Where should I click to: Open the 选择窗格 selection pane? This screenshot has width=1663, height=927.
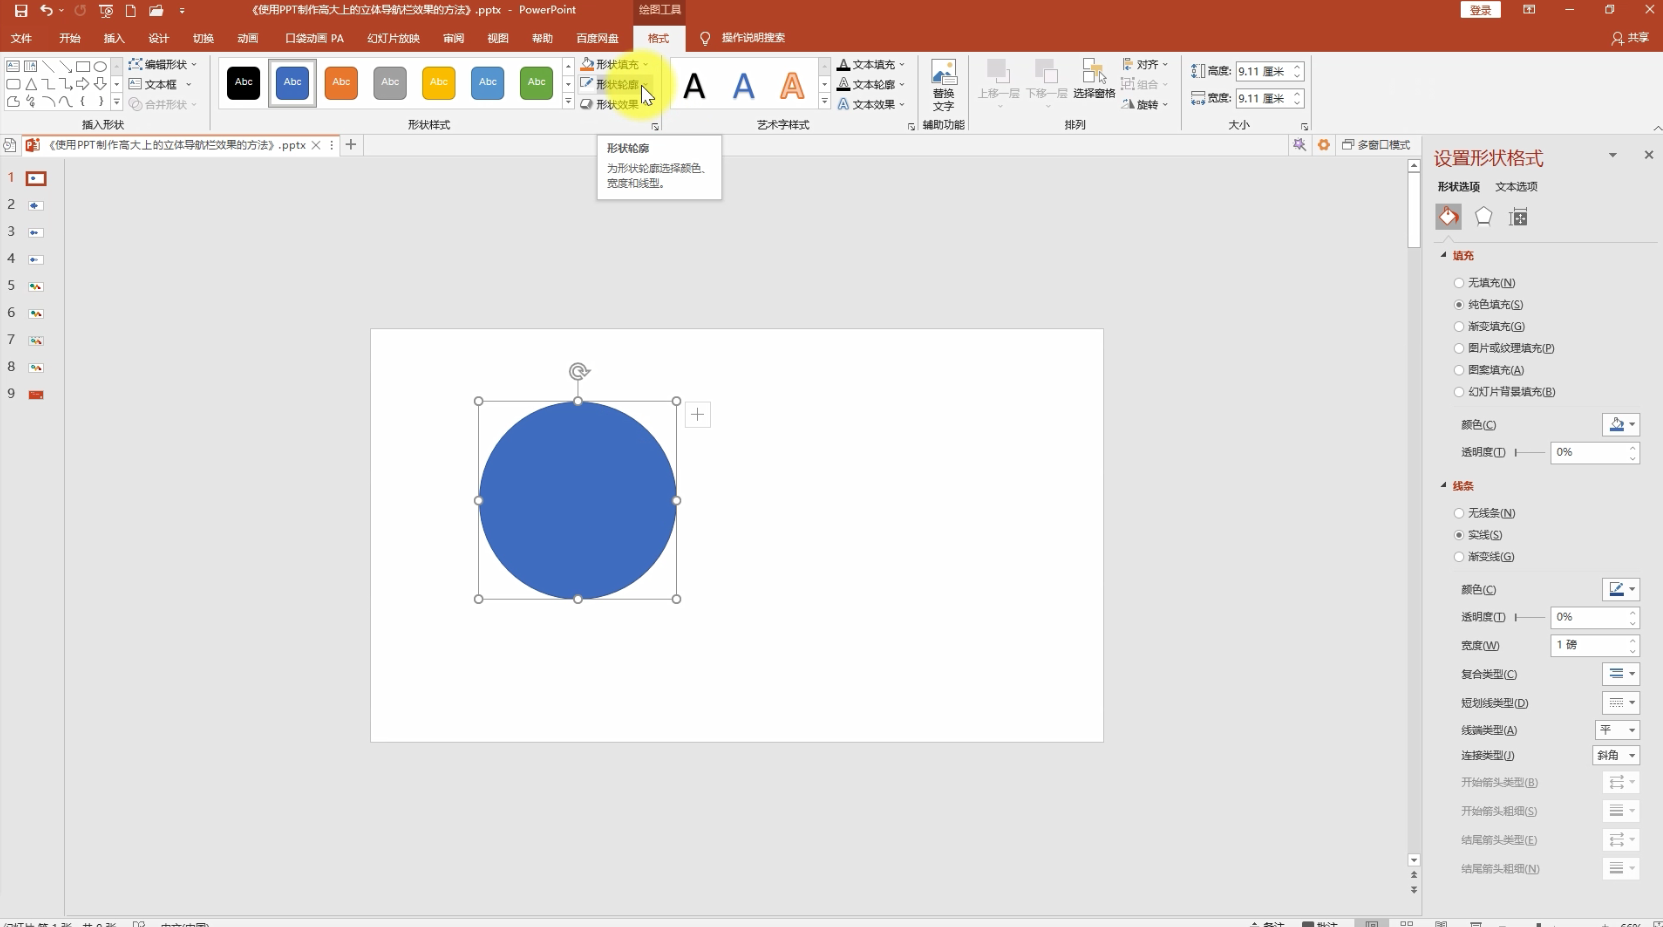pyautogui.click(x=1094, y=79)
